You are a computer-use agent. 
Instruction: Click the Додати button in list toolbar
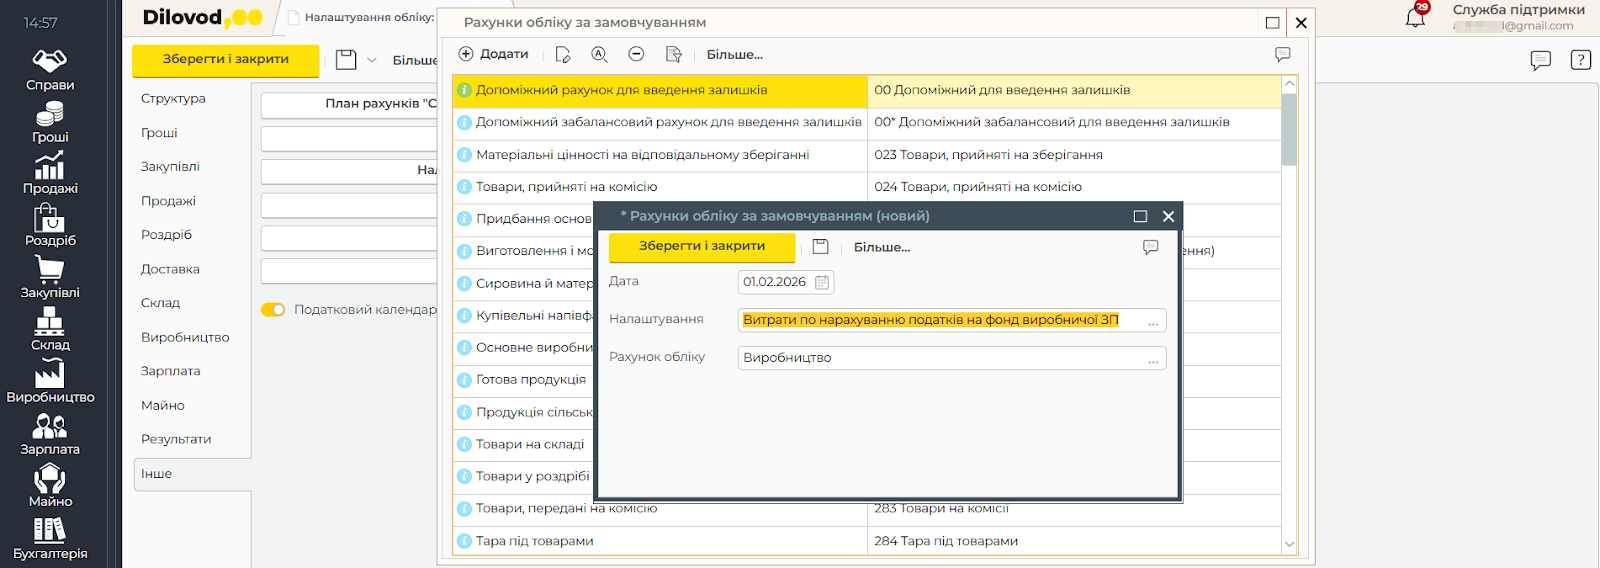tap(493, 55)
